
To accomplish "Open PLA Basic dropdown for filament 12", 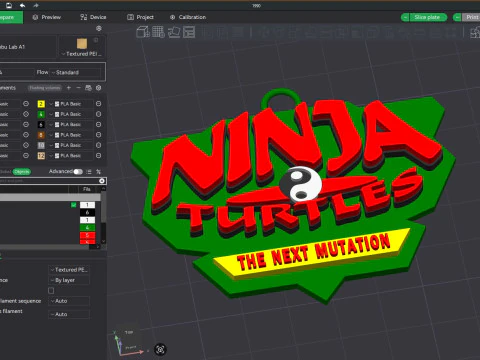I will (x=71, y=155).
